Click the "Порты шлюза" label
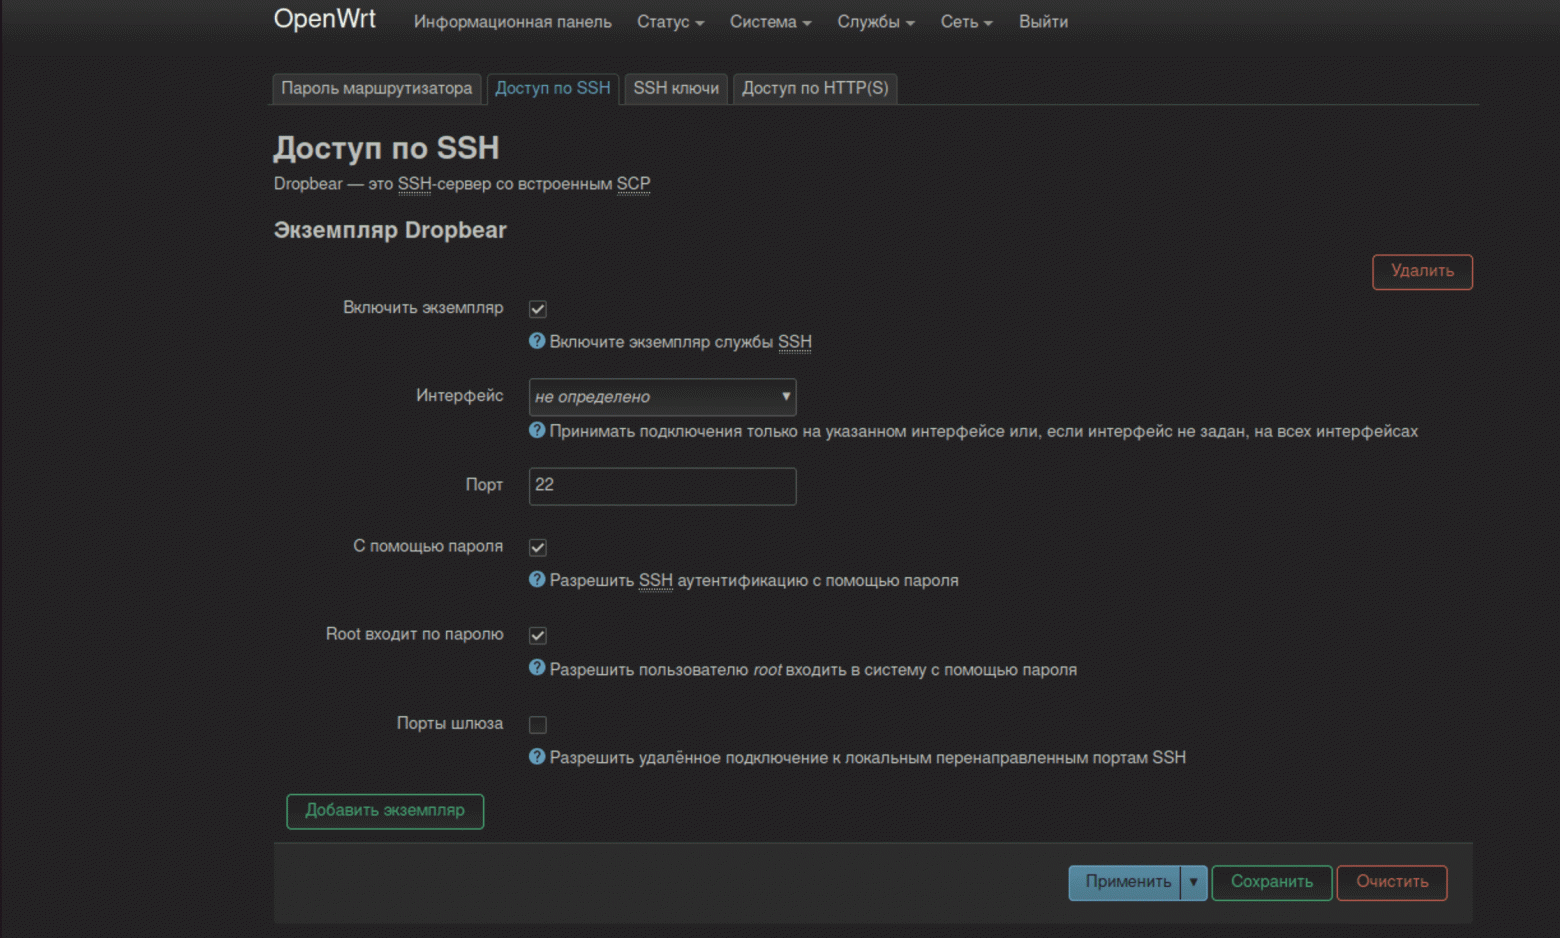Screen dimensions: 1560x938 [450, 723]
